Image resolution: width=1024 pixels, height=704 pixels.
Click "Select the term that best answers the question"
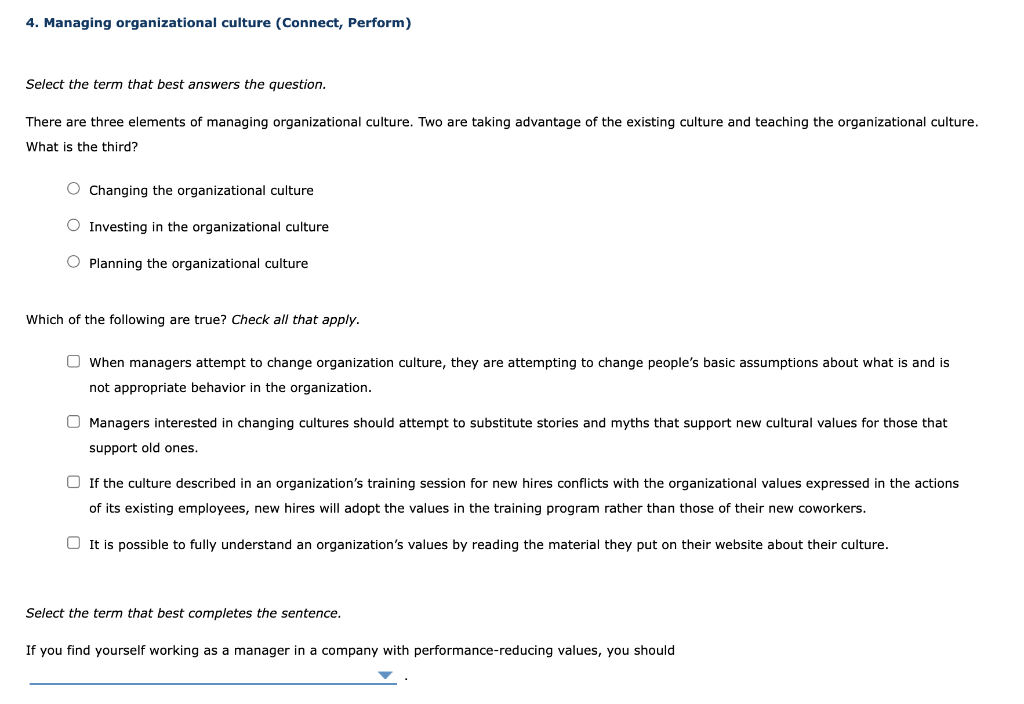(x=175, y=84)
